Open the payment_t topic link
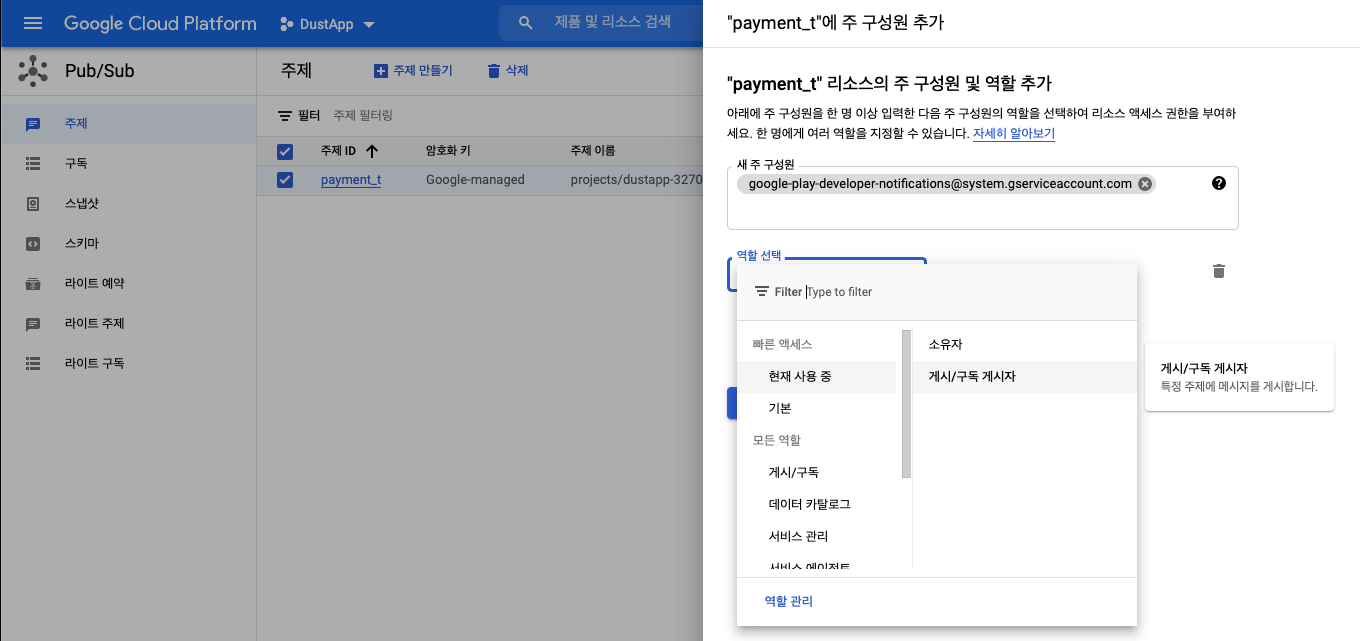This screenshot has height=641, width=1360. [x=351, y=180]
